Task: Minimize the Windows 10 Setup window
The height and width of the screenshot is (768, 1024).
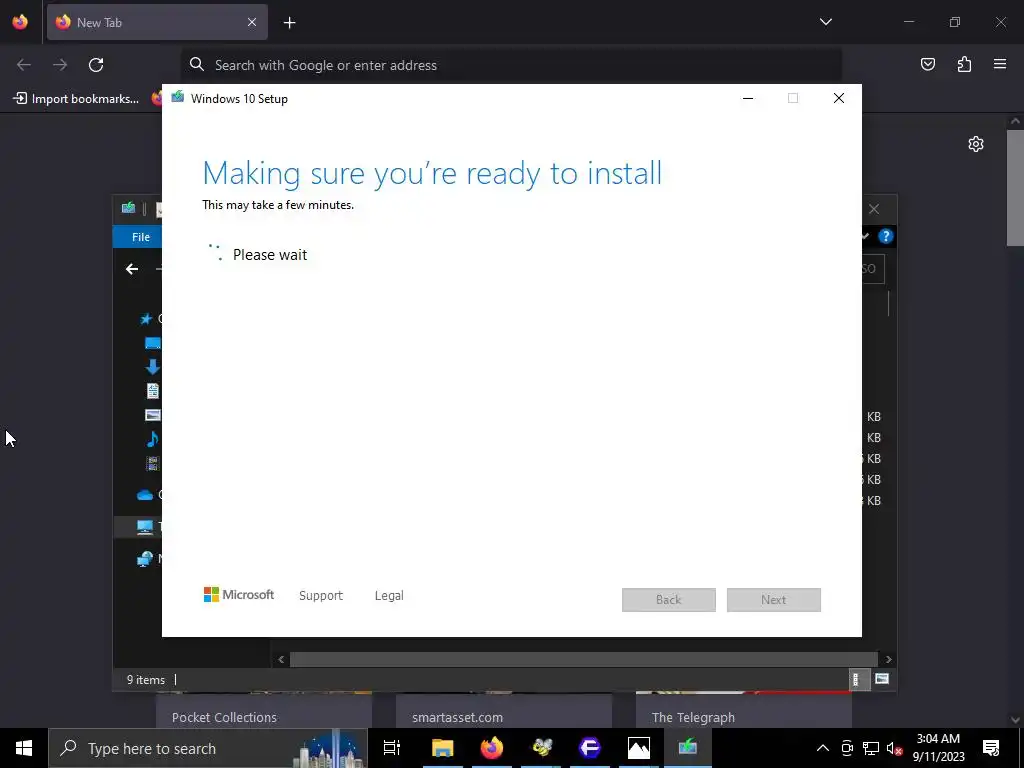Action: coord(748,99)
